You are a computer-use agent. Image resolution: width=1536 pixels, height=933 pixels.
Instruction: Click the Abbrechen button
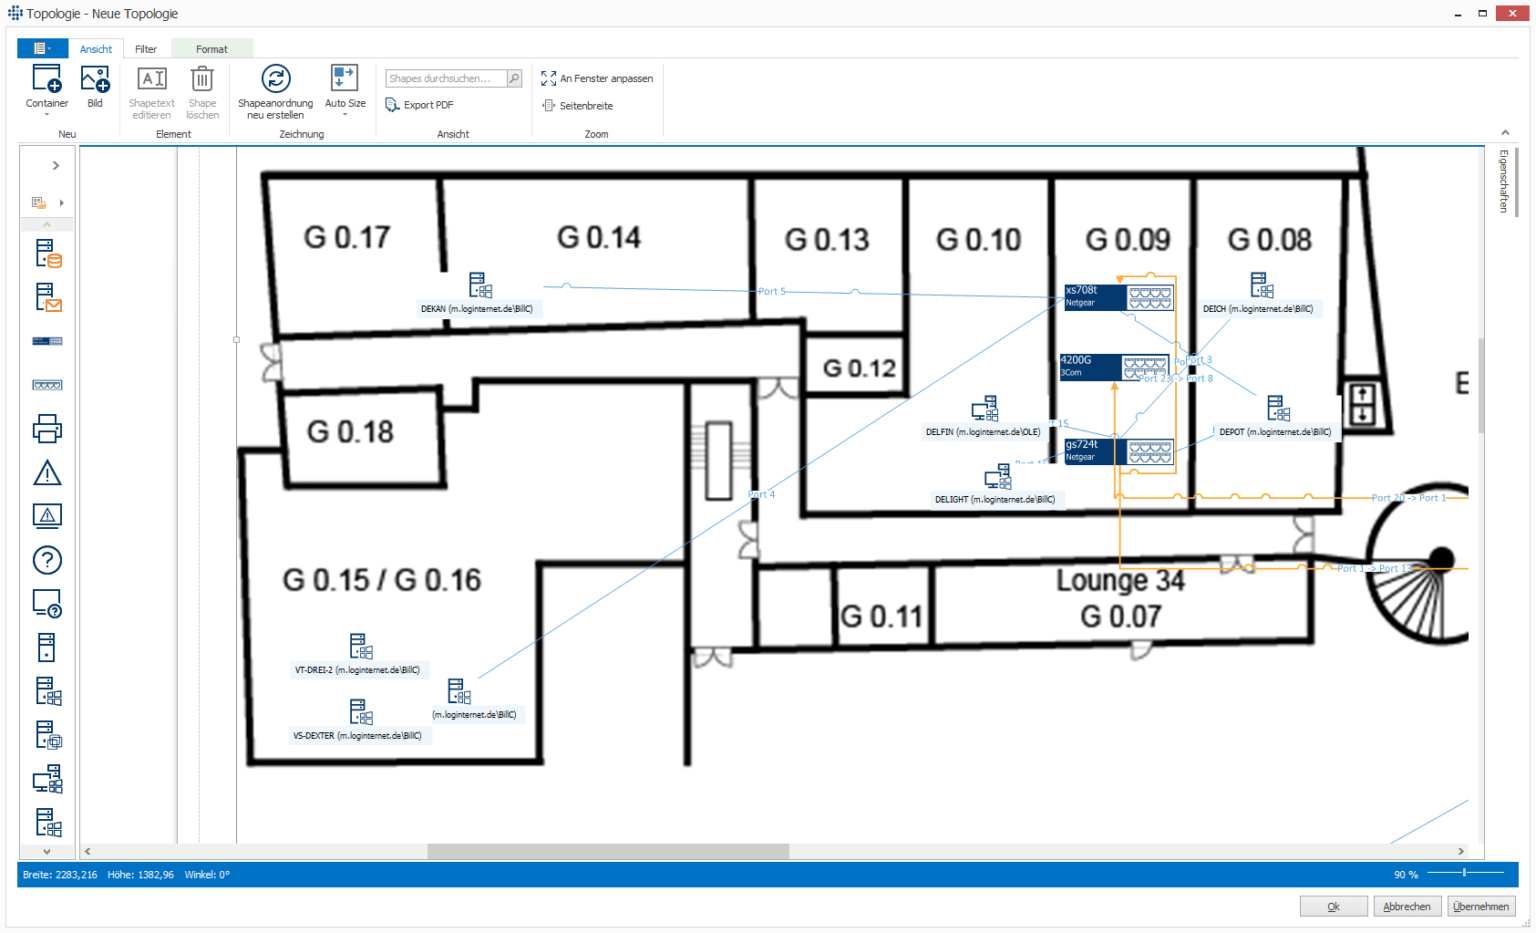tap(1406, 906)
